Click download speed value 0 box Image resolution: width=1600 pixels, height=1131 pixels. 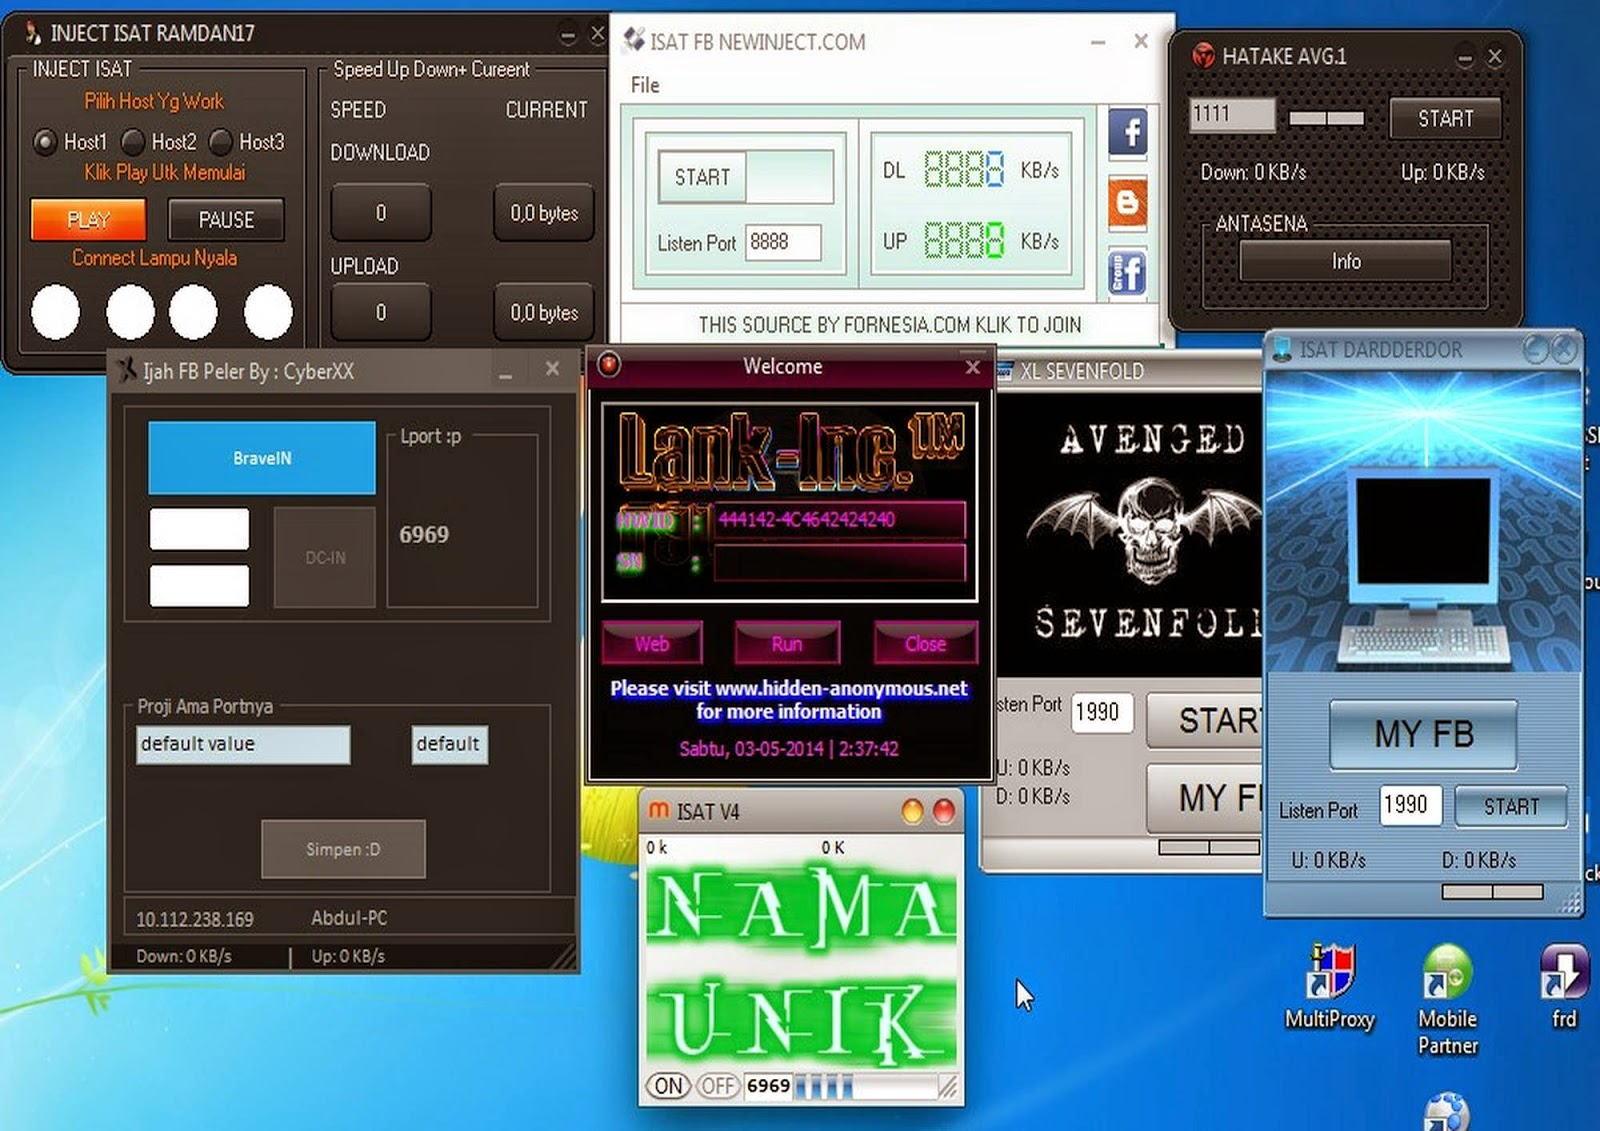[381, 212]
